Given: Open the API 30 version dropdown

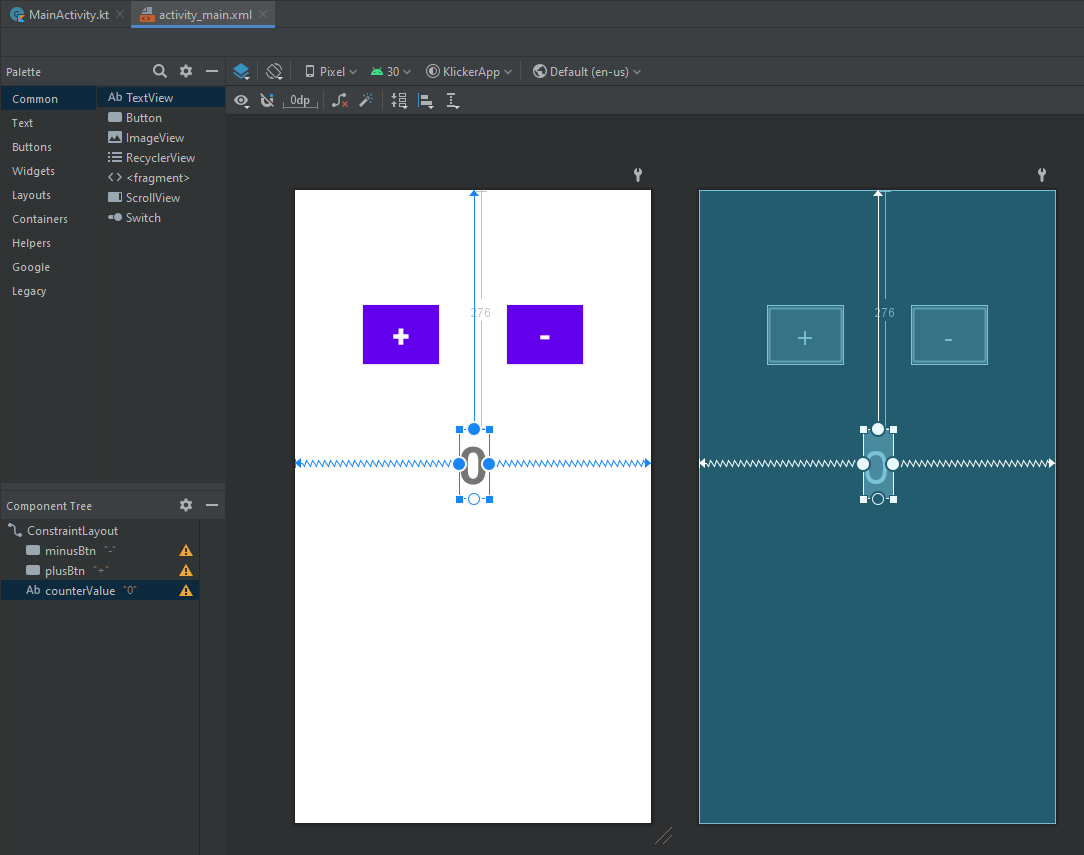Looking at the screenshot, I should tap(391, 72).
